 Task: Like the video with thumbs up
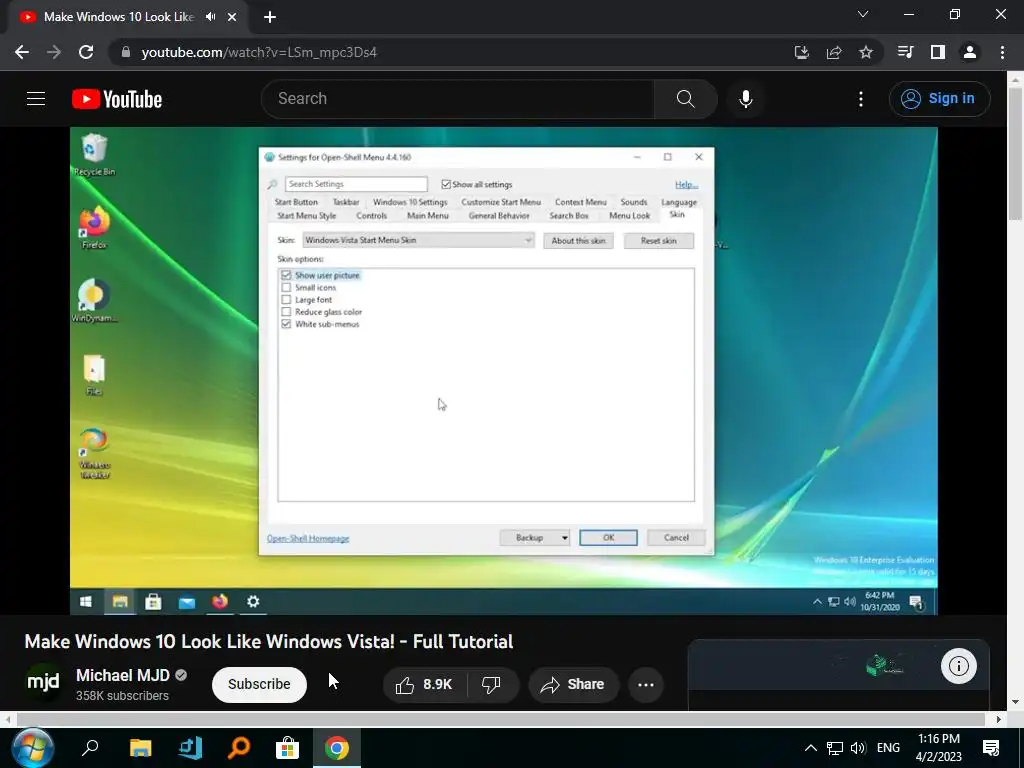[424, 684]
